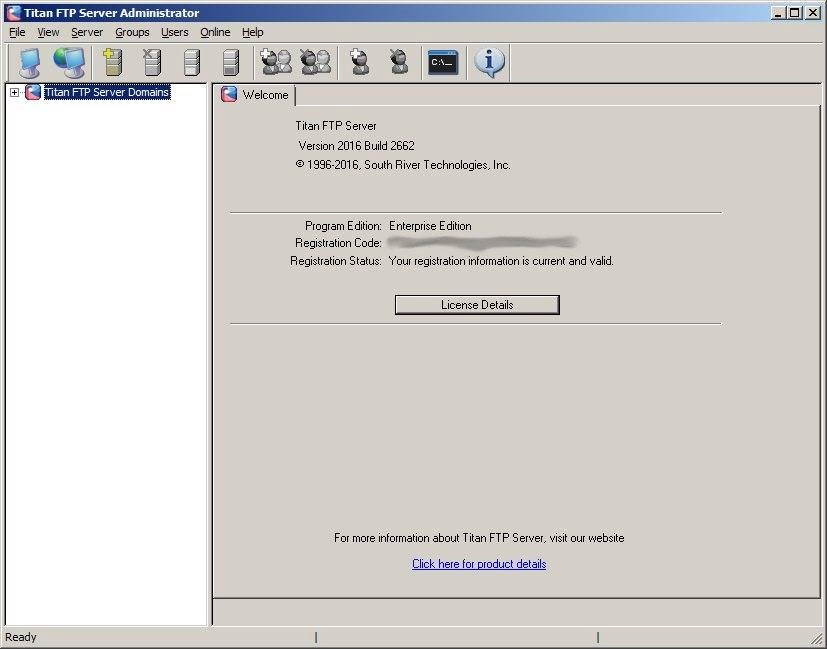Click the 'Ready' status bar text
This screenshot has height=649, width=827.
(21, 637)
